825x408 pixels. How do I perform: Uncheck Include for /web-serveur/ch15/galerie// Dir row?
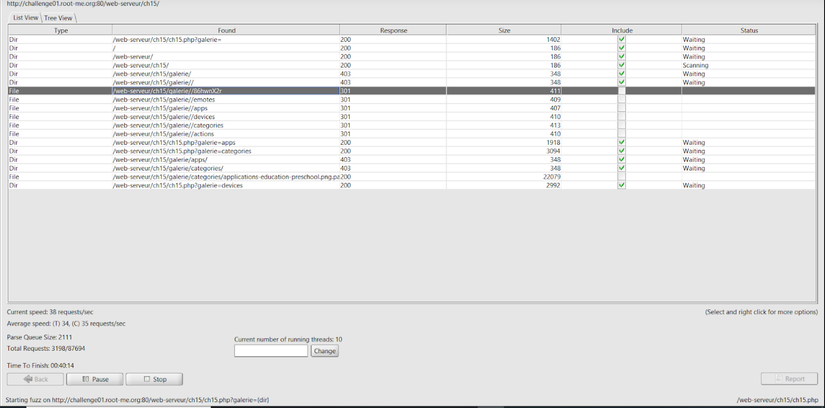pyautogui.click(x=621, y=82)
